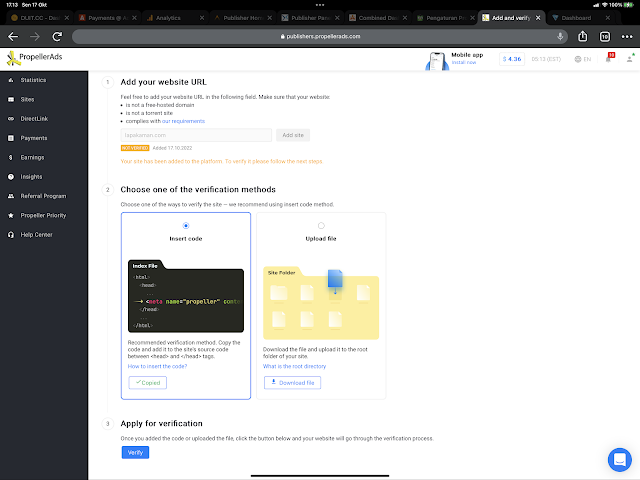The width and height of the screenshot is (640, 480).
Task: Click the Help Center headset icon
Action: (x=11, y=235)
